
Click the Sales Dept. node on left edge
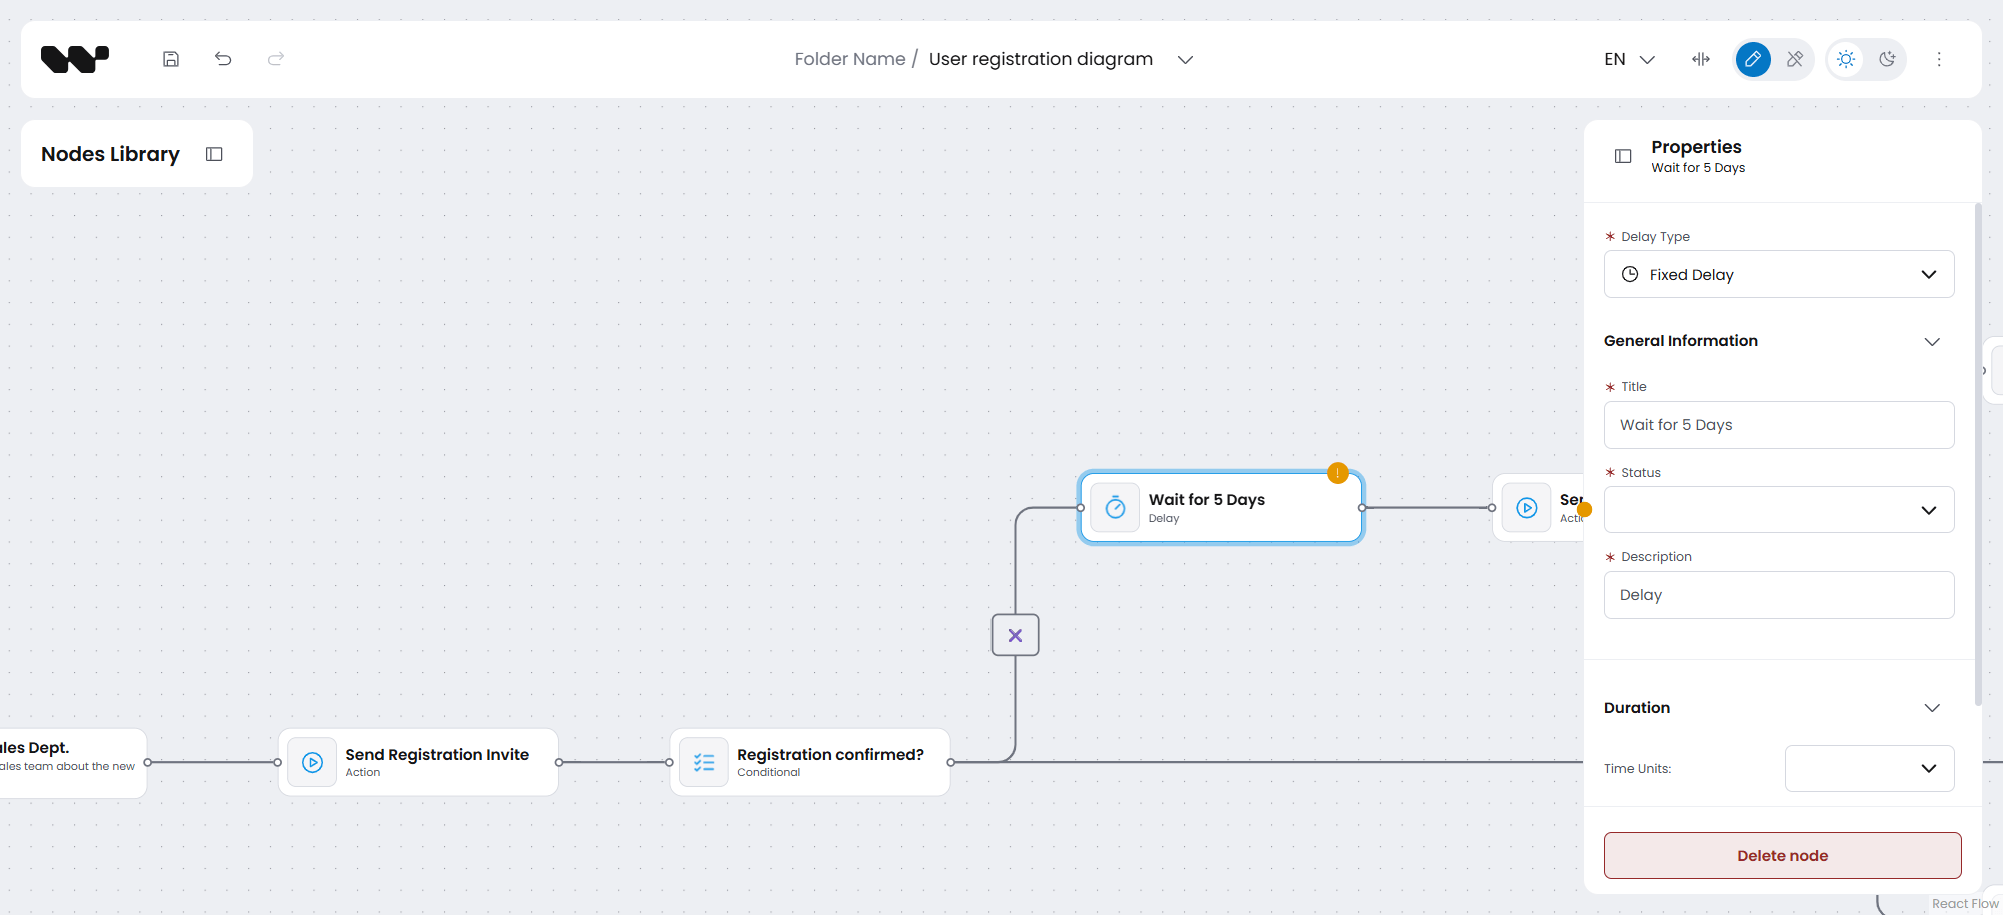73,763
